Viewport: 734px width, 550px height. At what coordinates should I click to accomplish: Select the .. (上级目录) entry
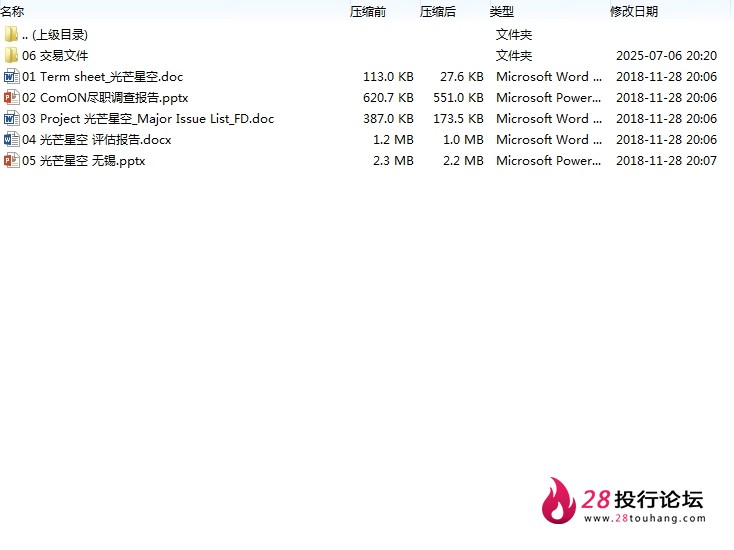coord(55,35)
